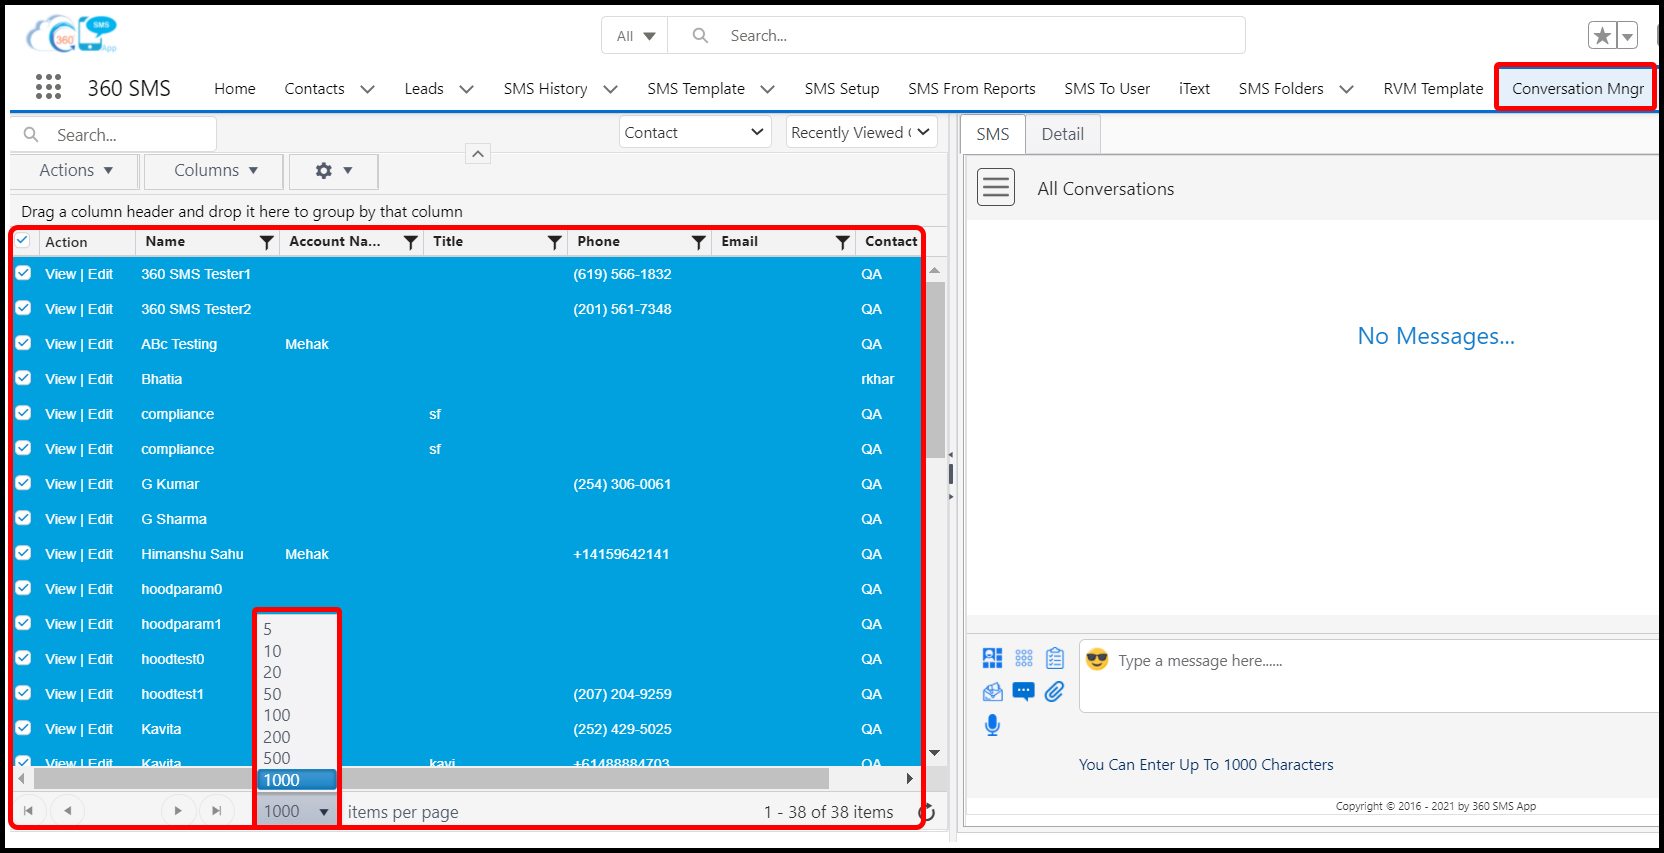Open filter for the Name column
The image size is (1664, 853).
pyautogui.click(x=267, y=242)
